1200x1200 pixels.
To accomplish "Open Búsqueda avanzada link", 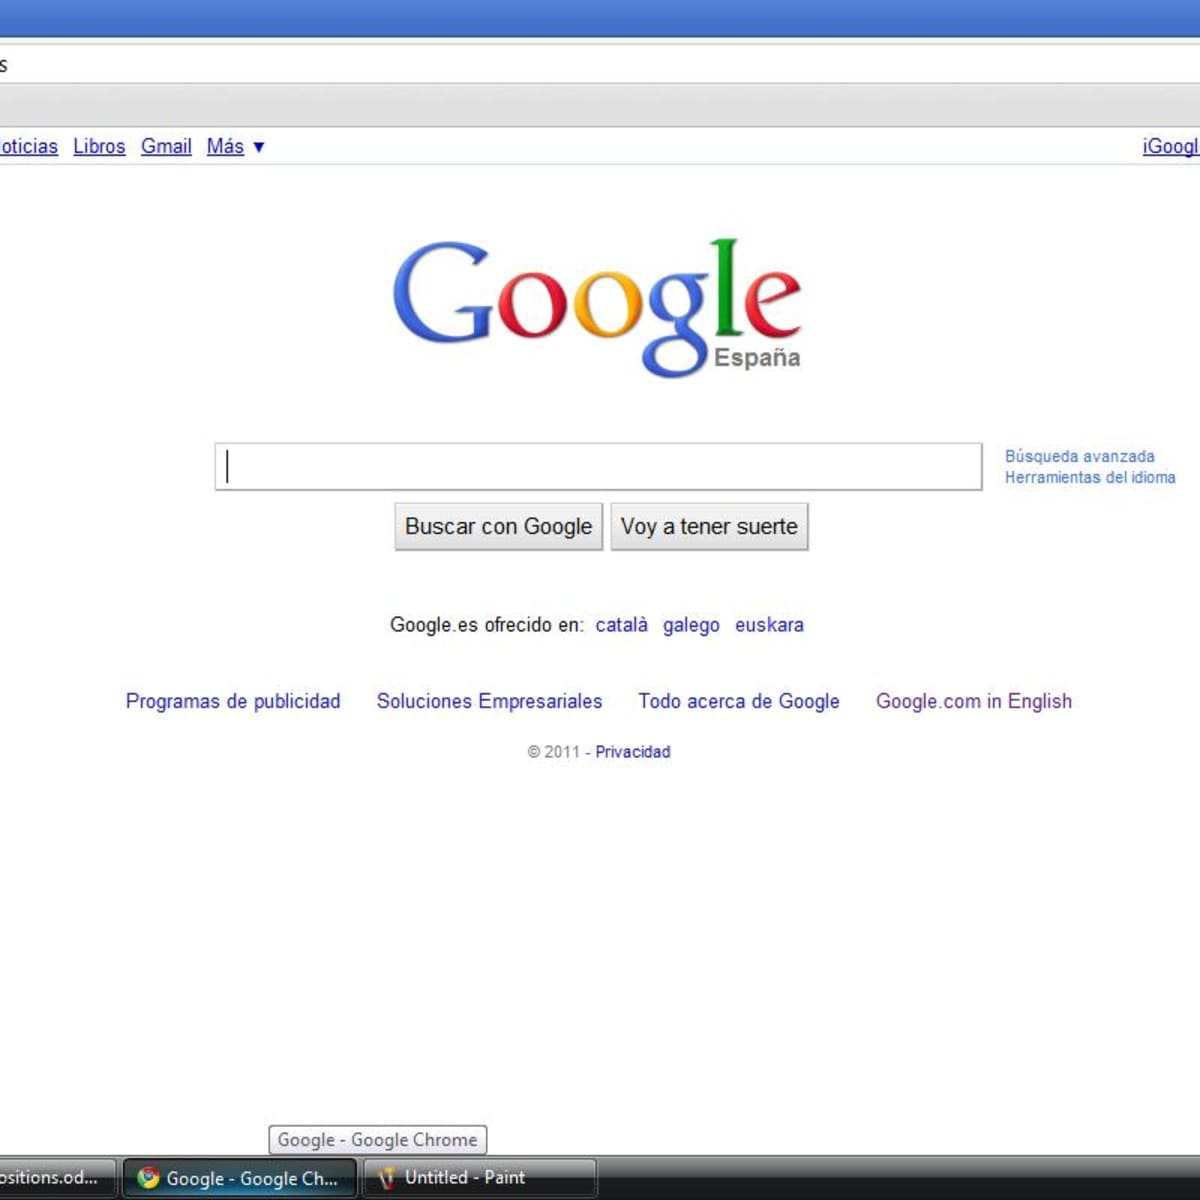I will click(1079, 456).
